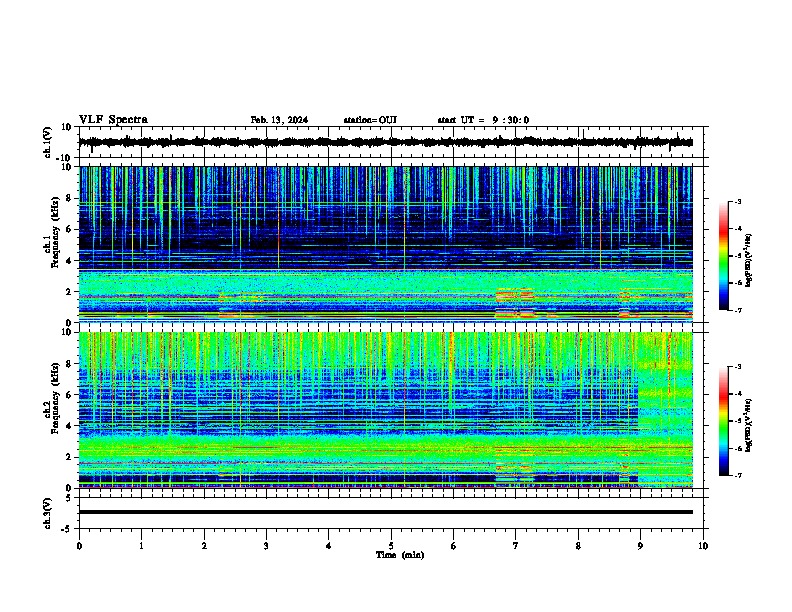This screenshot has height=612, width=792.
Task: Click the ch.2 spectrogram color scale bar
Action: 724,421
